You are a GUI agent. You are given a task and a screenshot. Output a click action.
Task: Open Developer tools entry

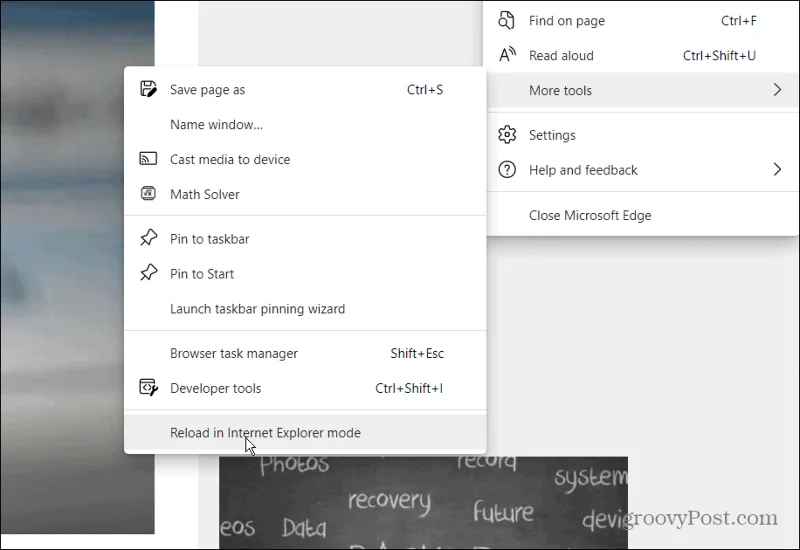coord(305,388)
